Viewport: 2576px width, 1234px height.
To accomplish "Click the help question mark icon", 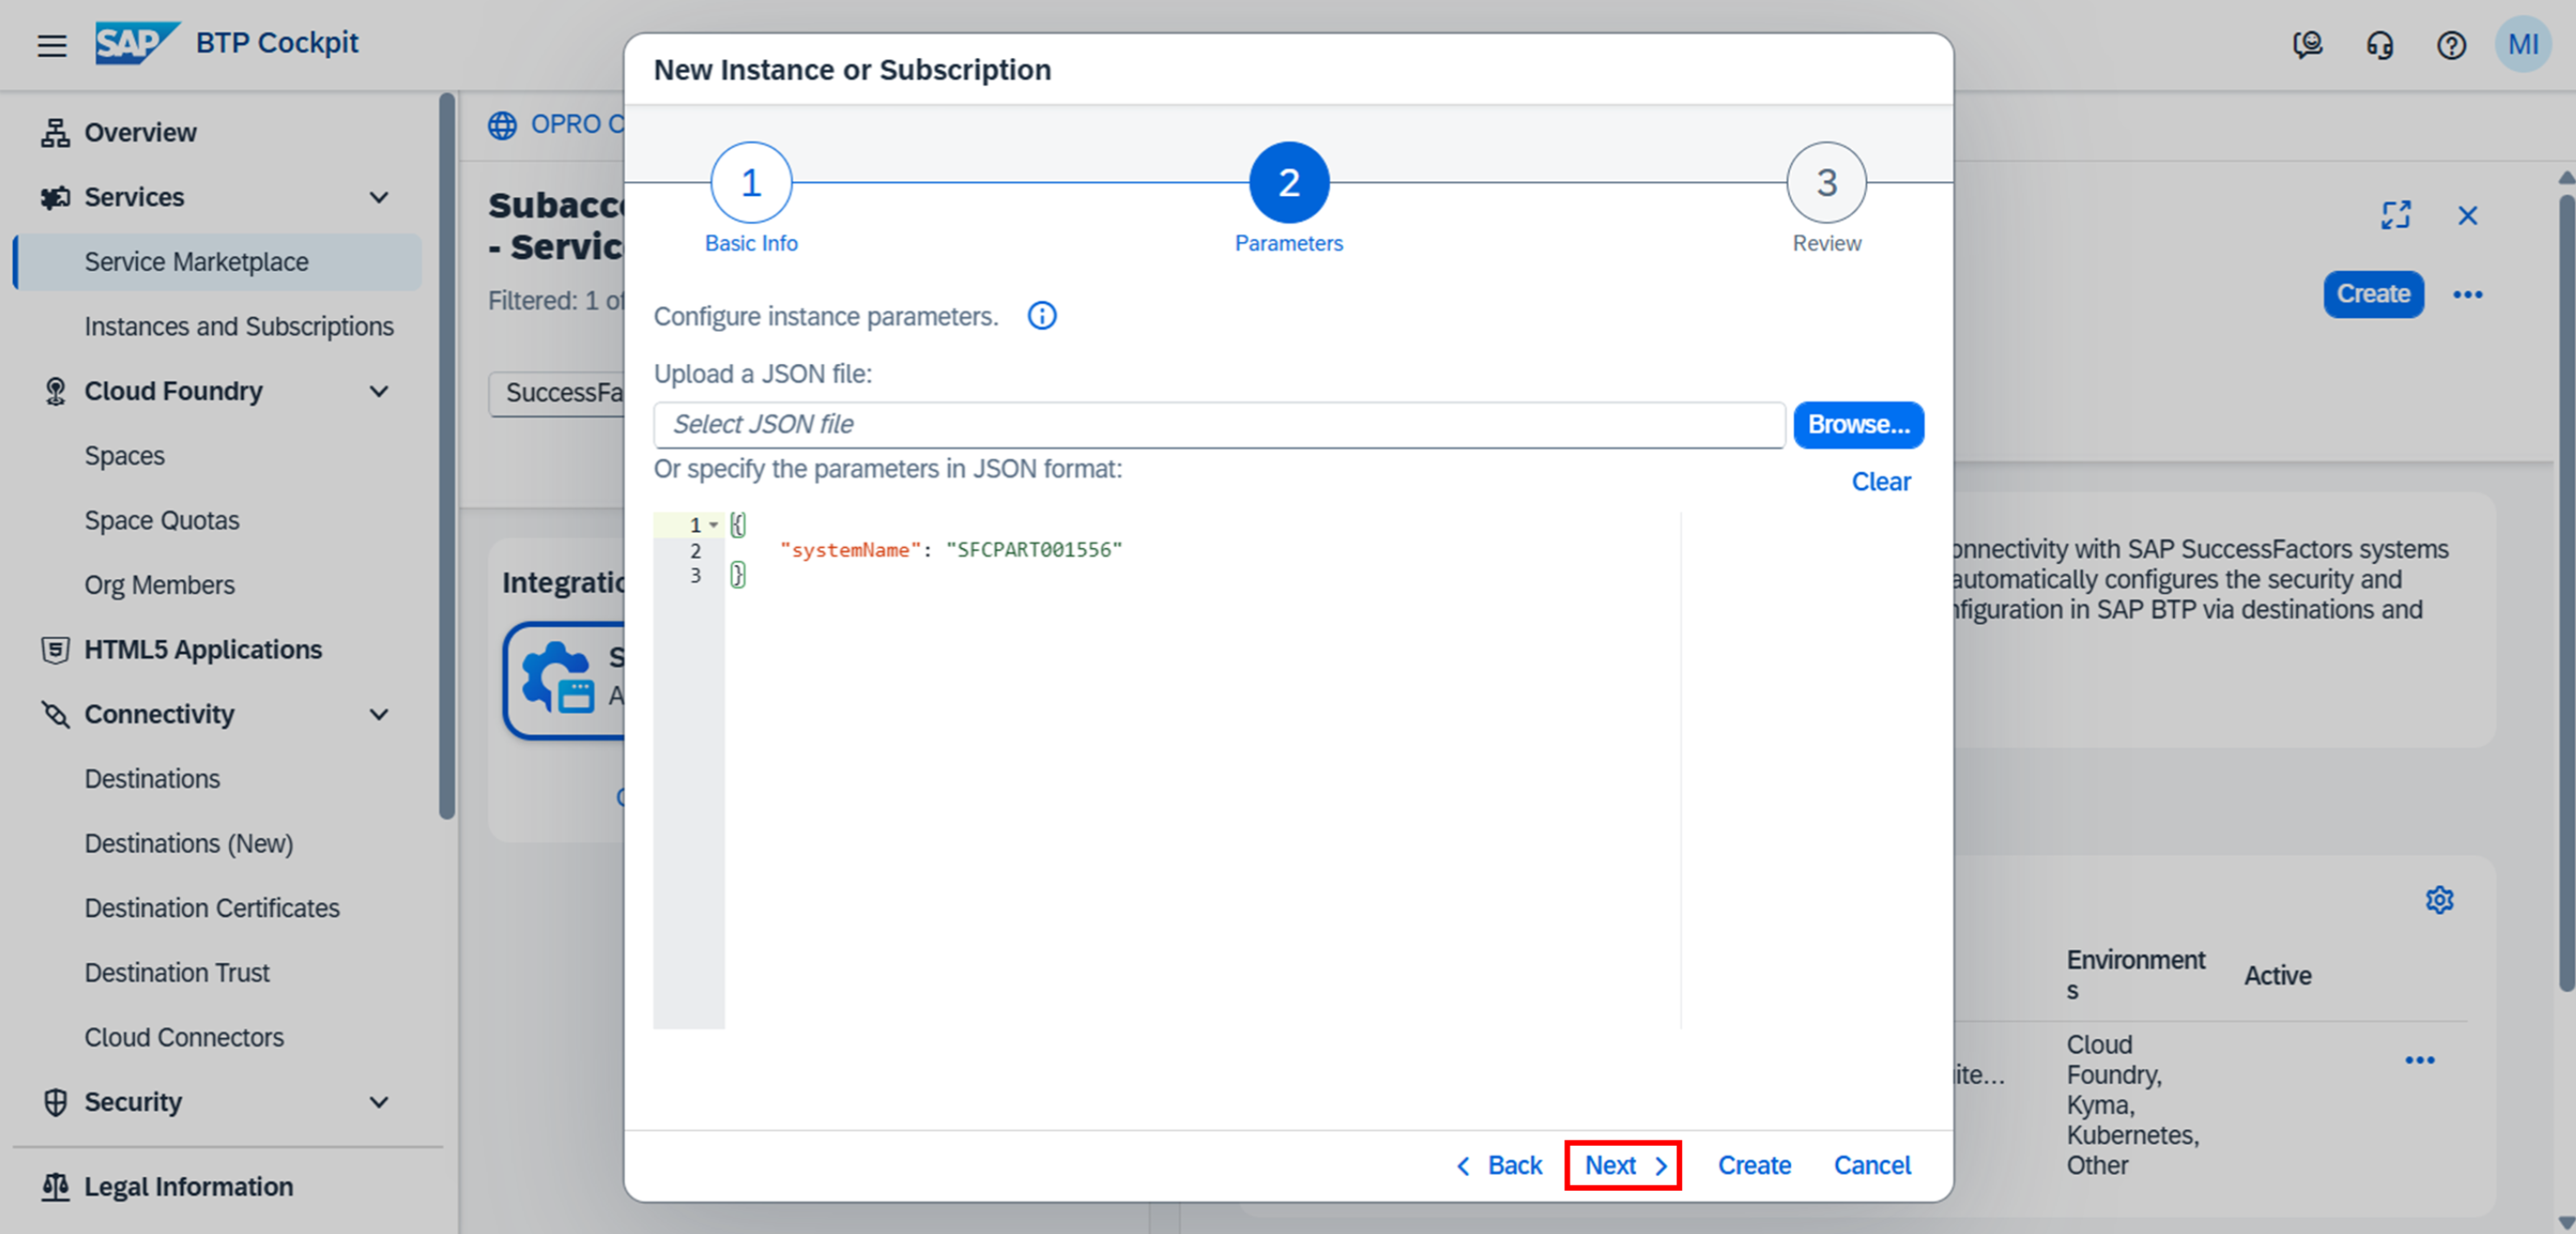I will 2451,45.
